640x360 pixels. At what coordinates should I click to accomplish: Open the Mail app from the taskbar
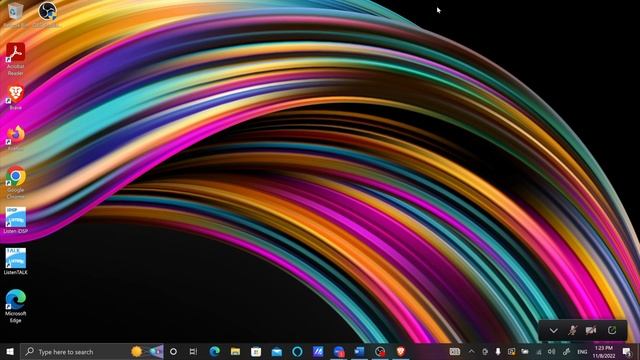[277, 351]
